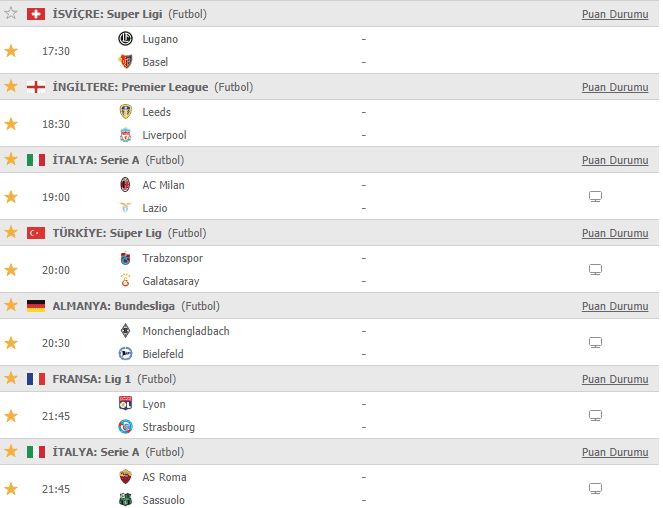Favorite the İsviçre Super Ligi league star

point(11,14)
